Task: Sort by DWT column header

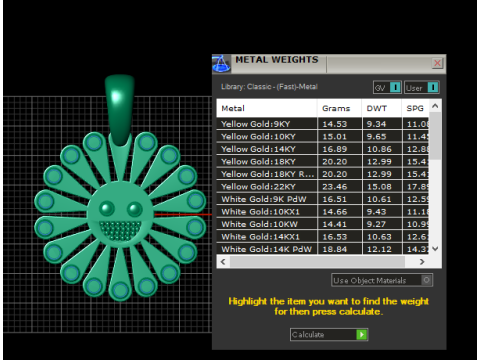Action: coord(382,108)
